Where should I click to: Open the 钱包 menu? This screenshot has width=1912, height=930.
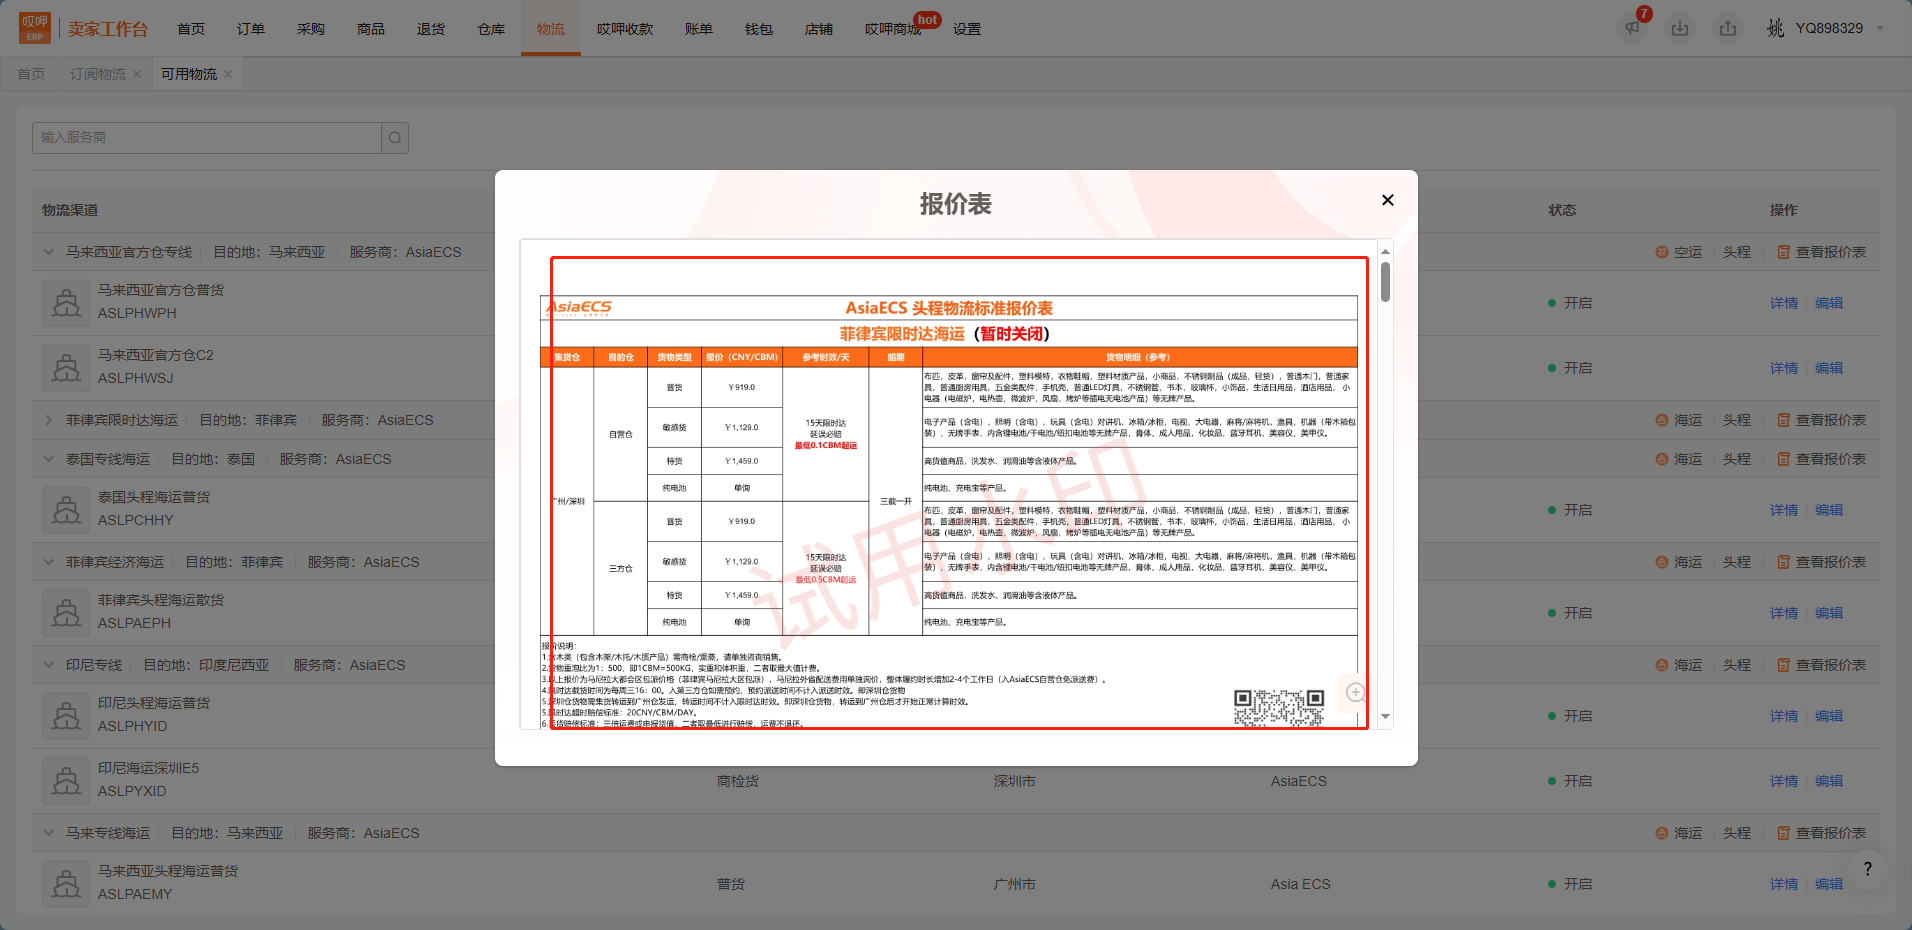(x=759, y=29)
